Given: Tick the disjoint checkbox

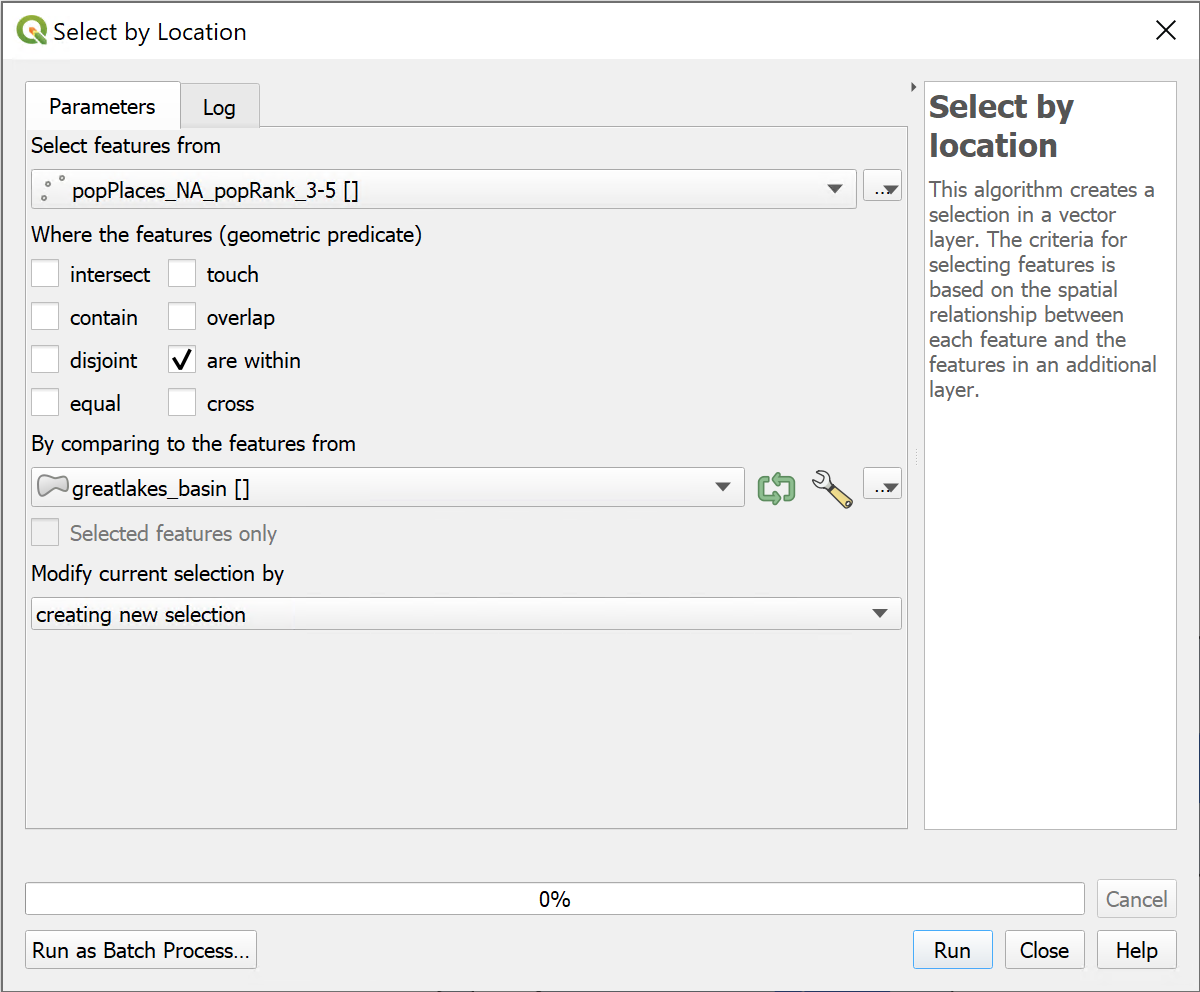Looking at the screenshot, I should point(45,361).
